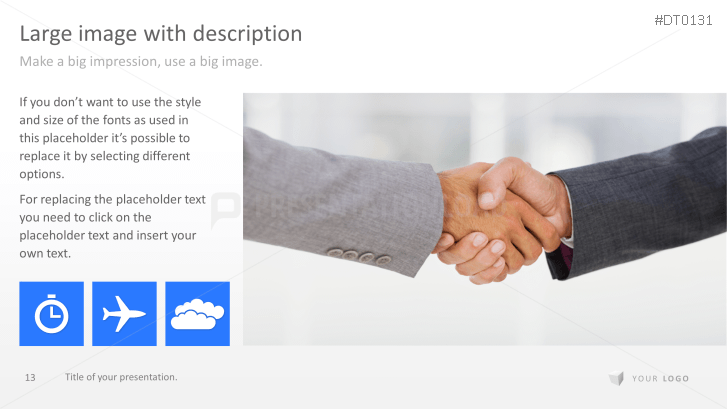Viewport: 727px width, 409px height.
Task: Click the subtitle 'Make a big impression'
Action: (x=141, y=61)
